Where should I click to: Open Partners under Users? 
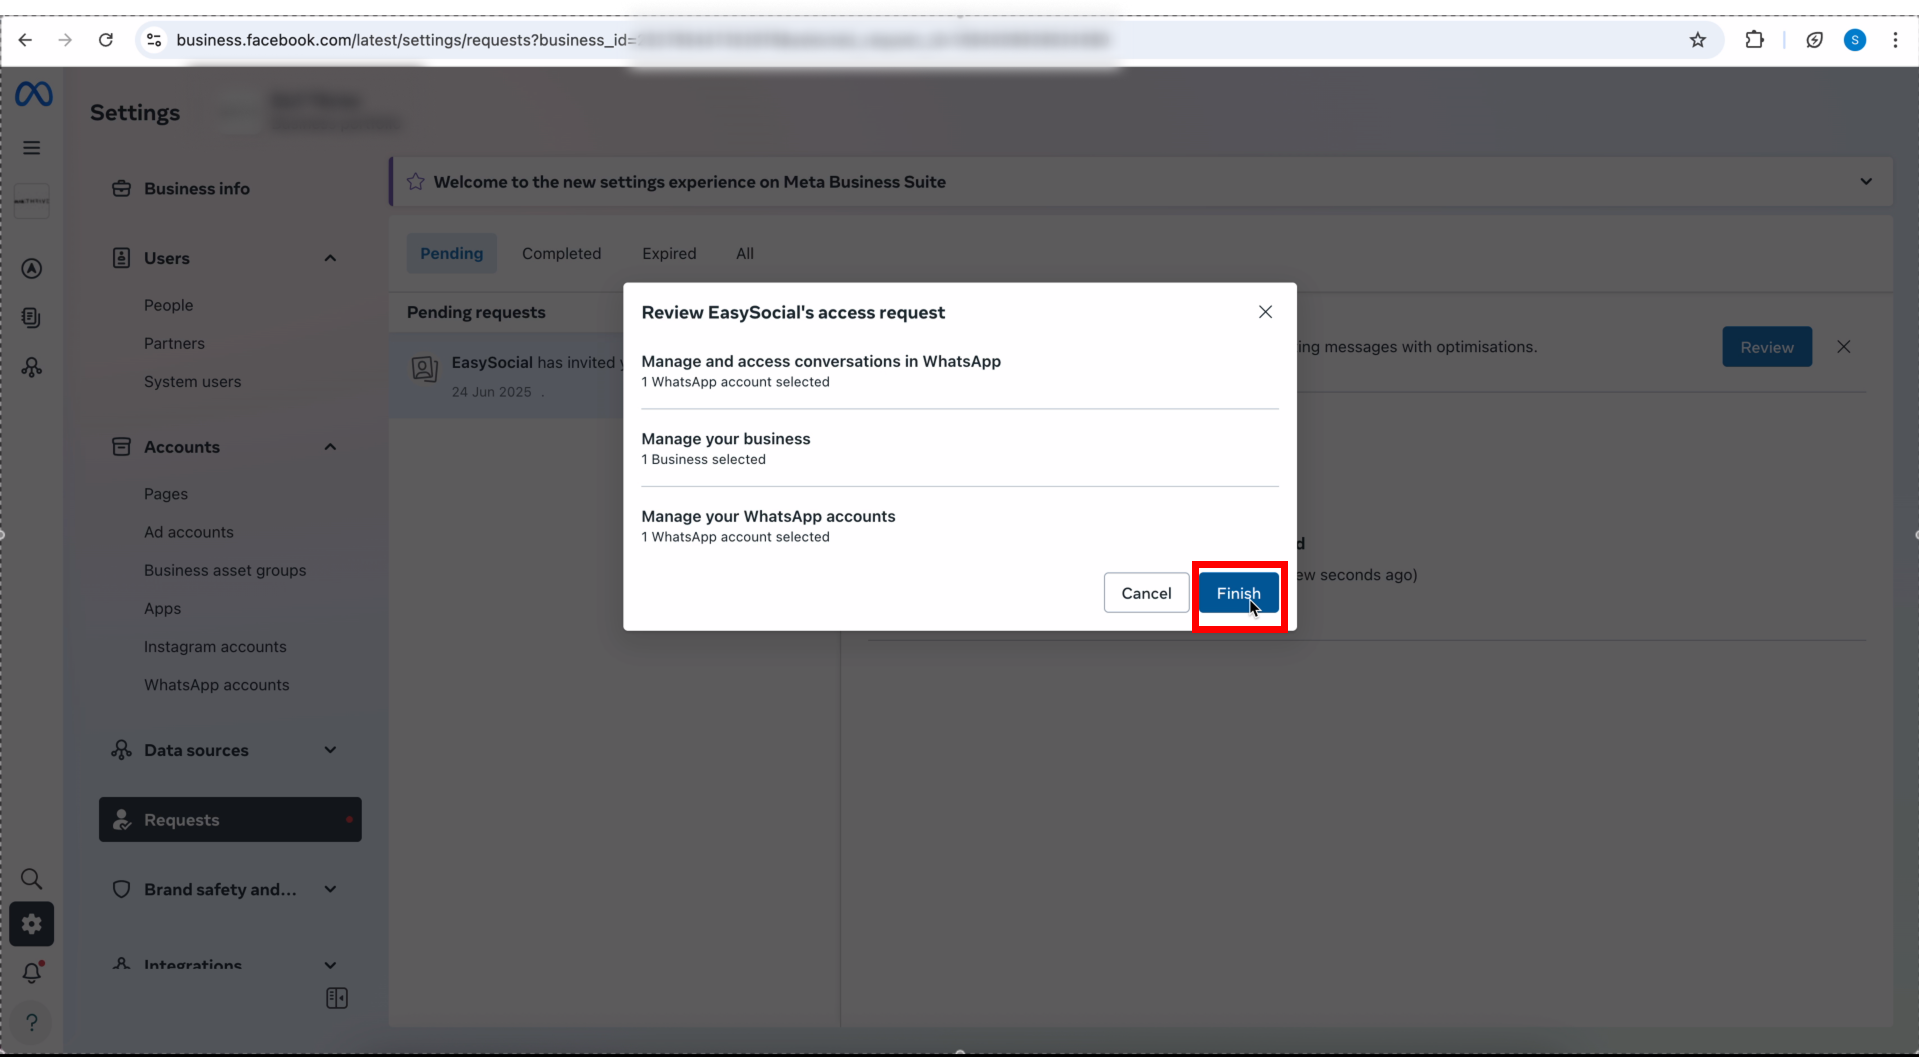click(x=174, y=343)
